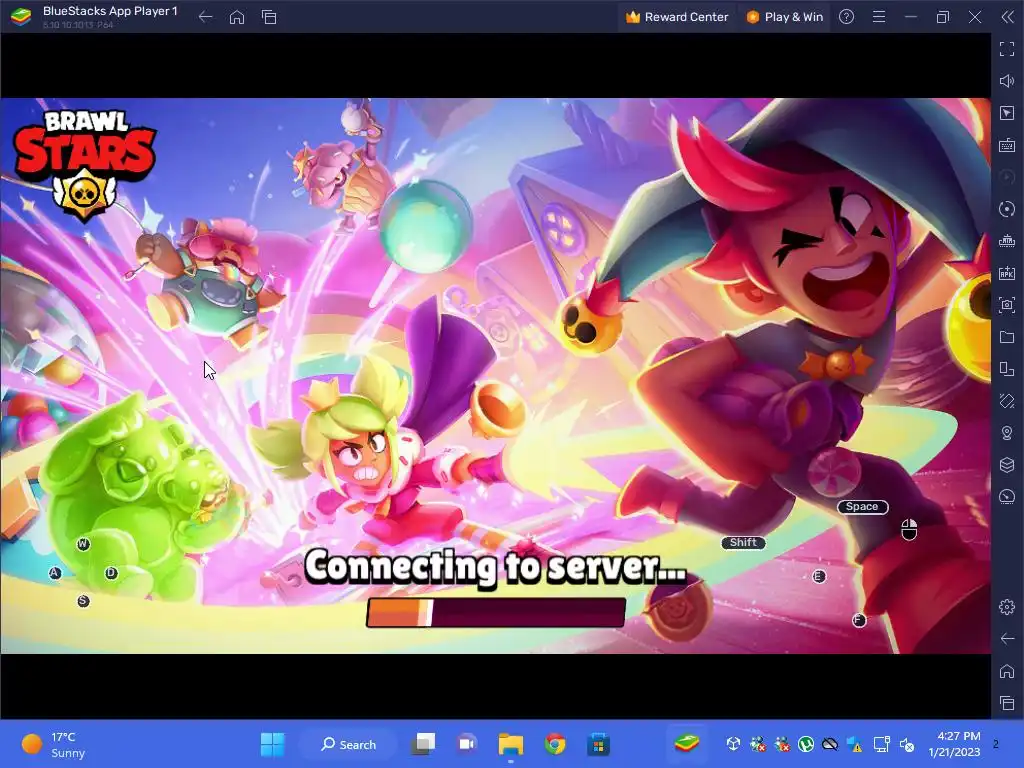This screenshot has width=1024, height=768.
Task: Click the A key overlay
Action: 55,573
